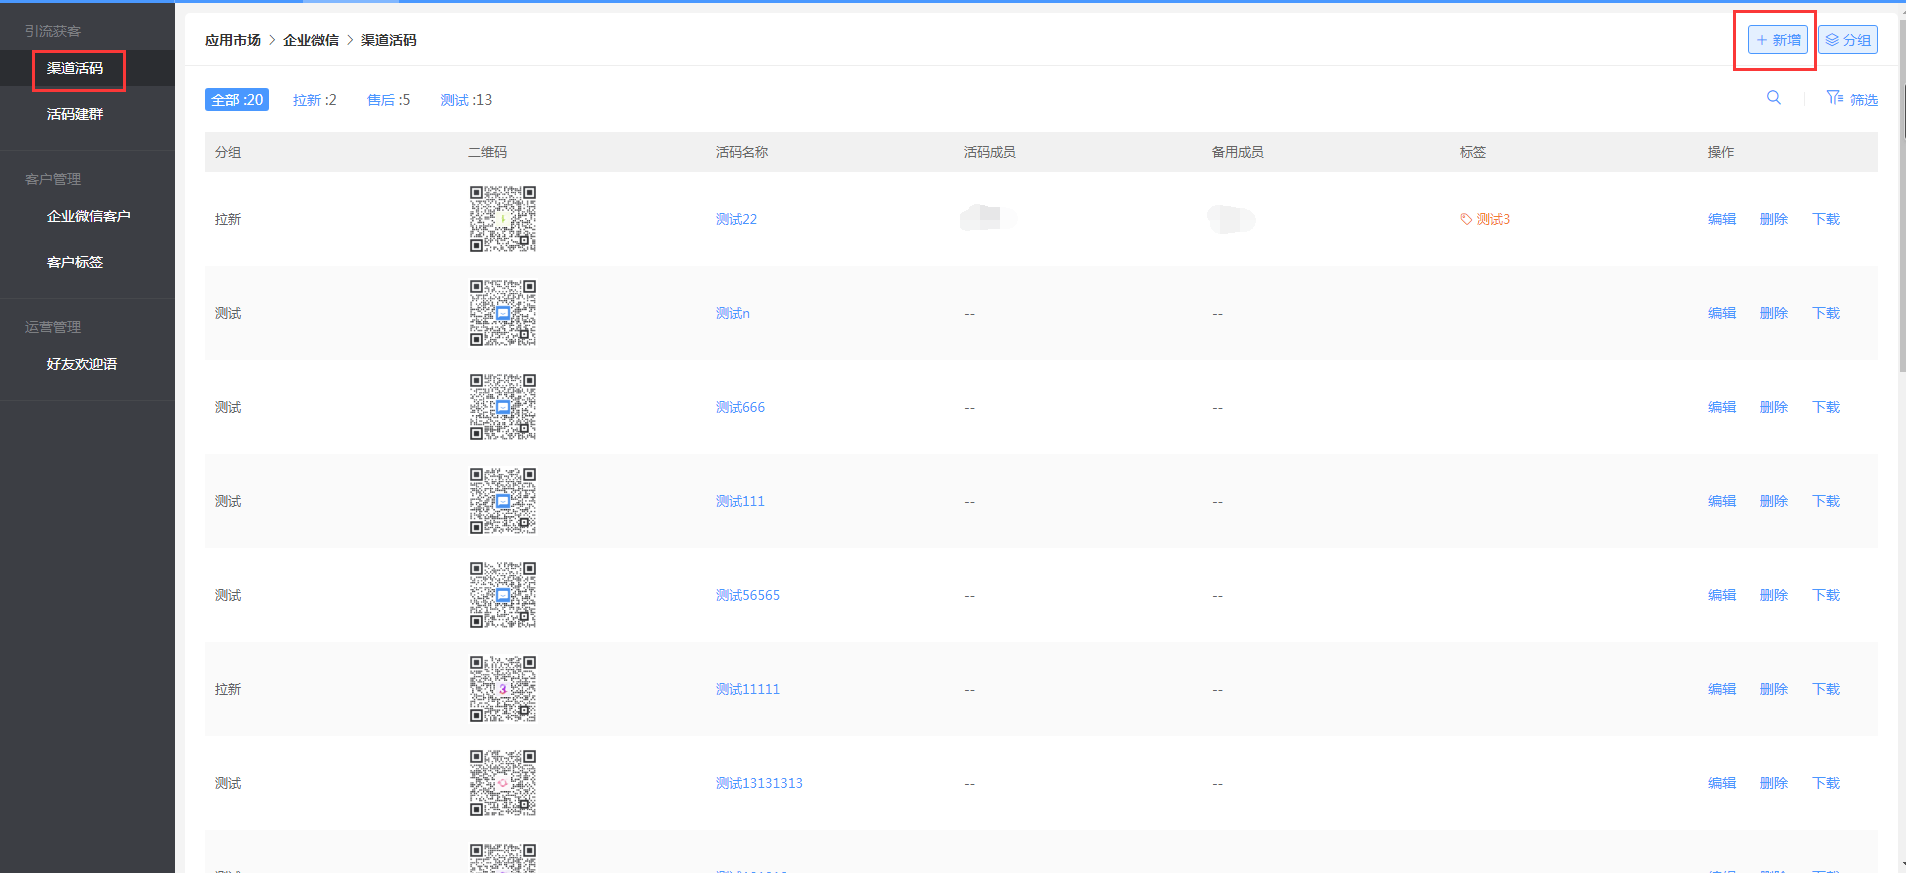Viewport: 1906px width, 873px height.
Task: Click 编辑 for the 测试11111 row
Action: coord(1722,689)
